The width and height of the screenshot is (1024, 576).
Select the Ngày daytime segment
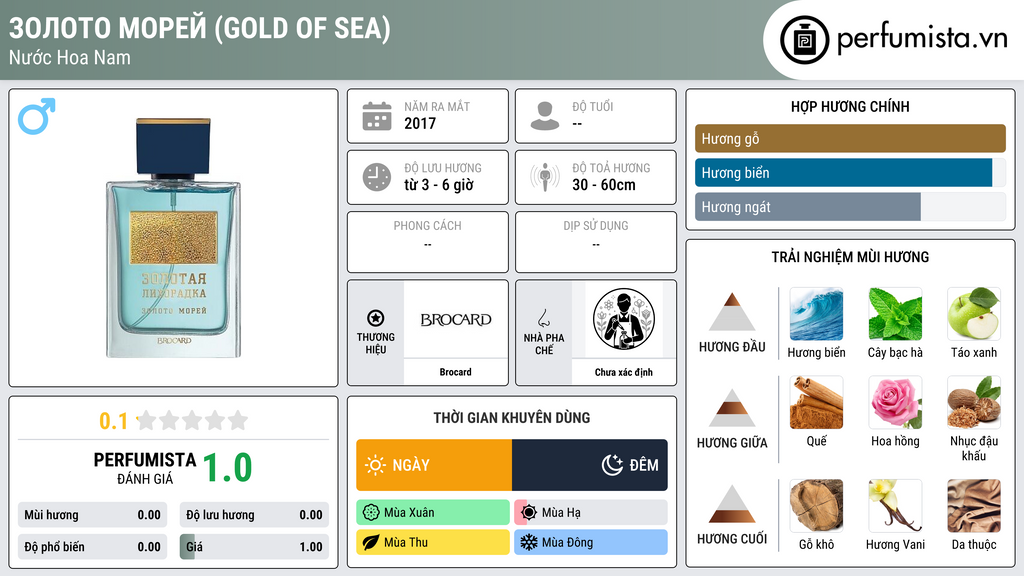[x=434, y=465]
